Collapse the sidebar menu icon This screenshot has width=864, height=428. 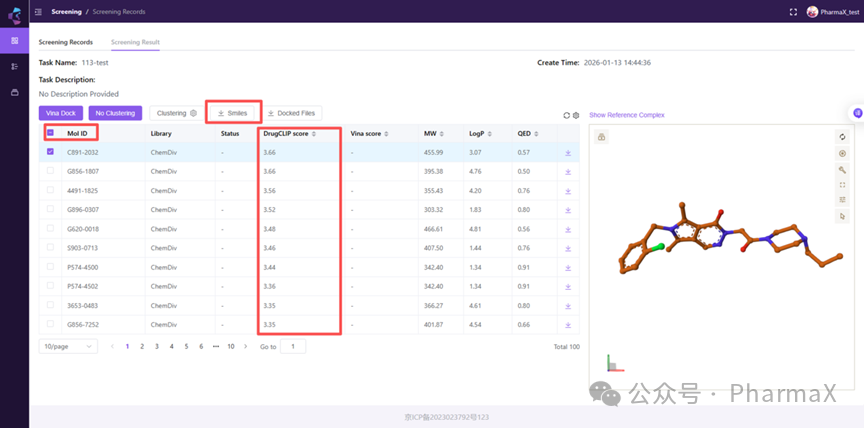39,12
